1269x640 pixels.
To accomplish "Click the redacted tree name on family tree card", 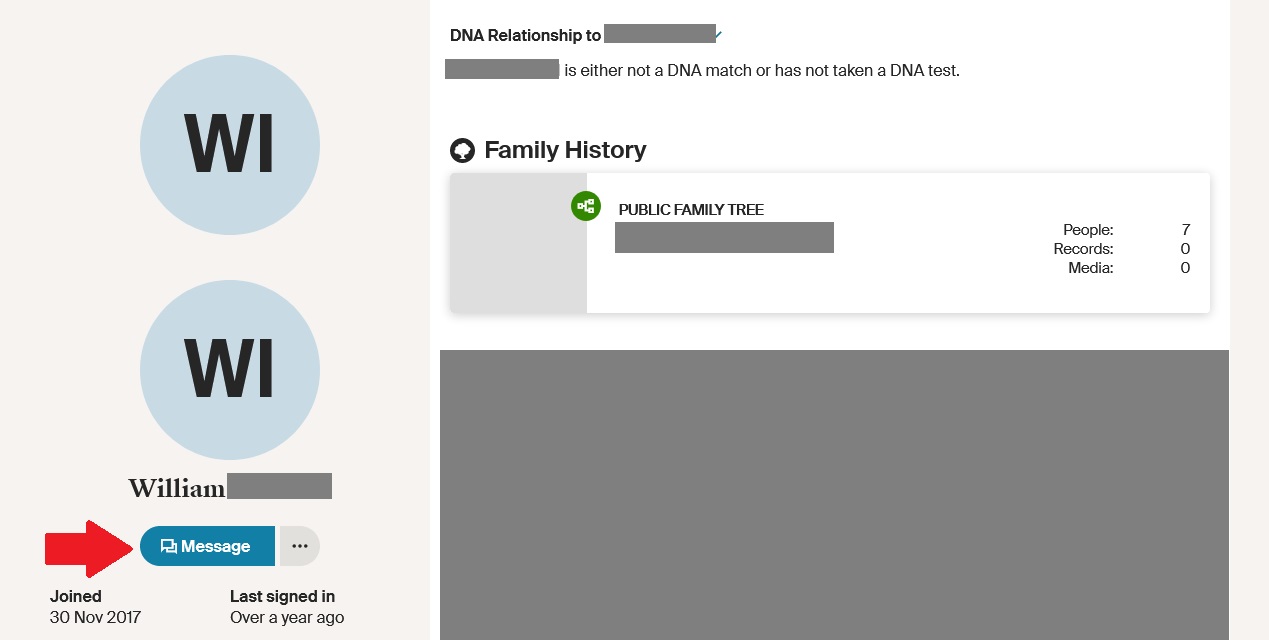I will coord(724,237).
